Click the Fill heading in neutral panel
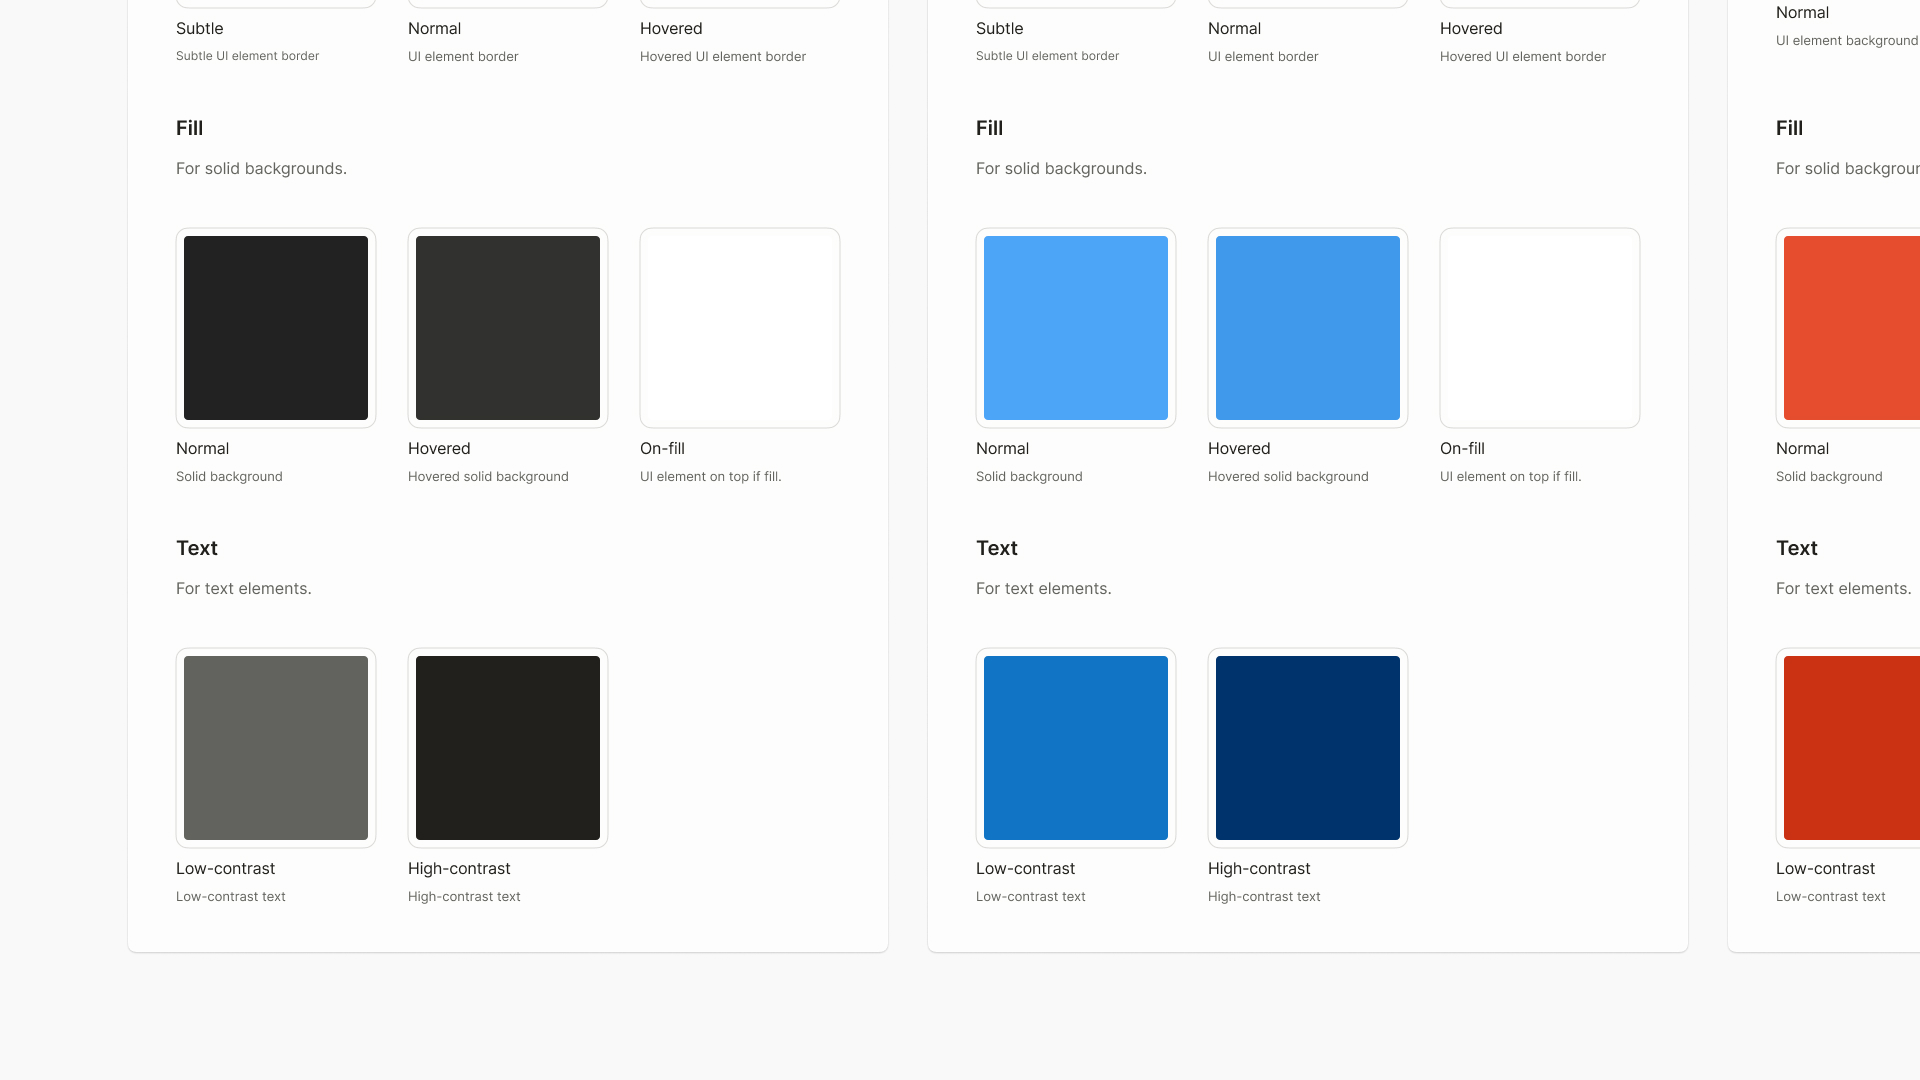Viewport: 1920px width, 1080px height. (190, 128)
